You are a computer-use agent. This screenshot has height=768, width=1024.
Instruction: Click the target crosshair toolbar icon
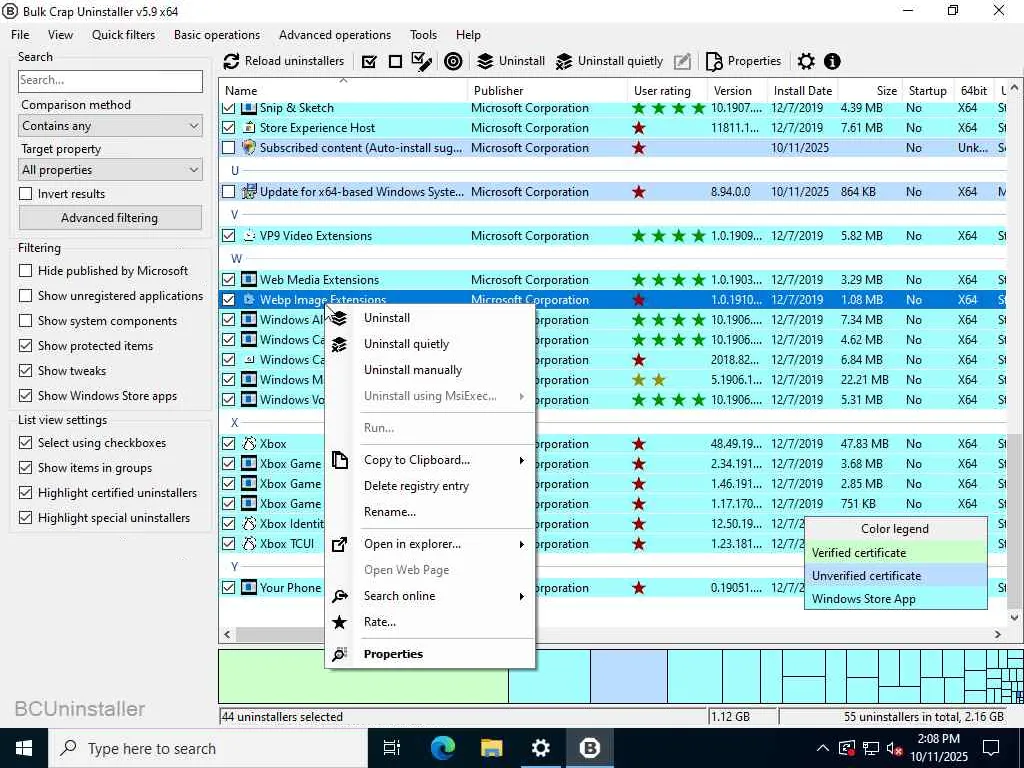coord(453,61)
